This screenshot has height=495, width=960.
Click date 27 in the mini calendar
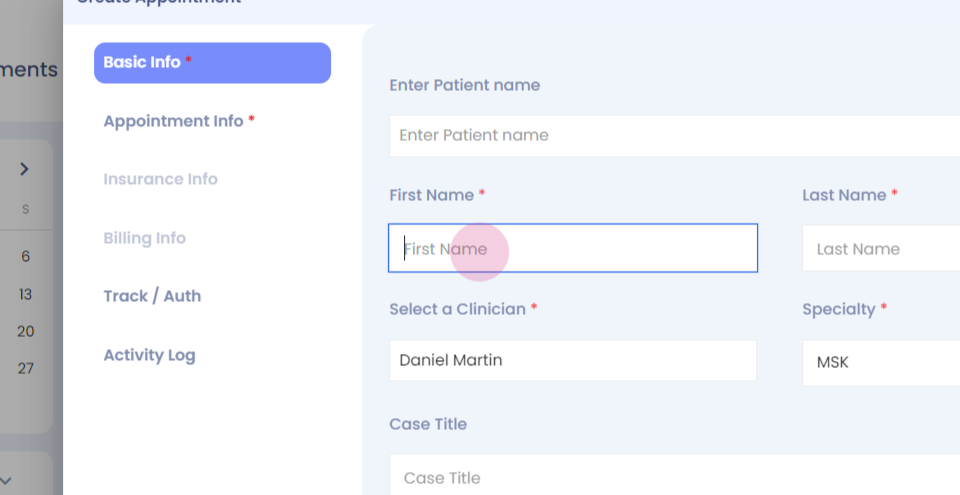click(26, 369)
